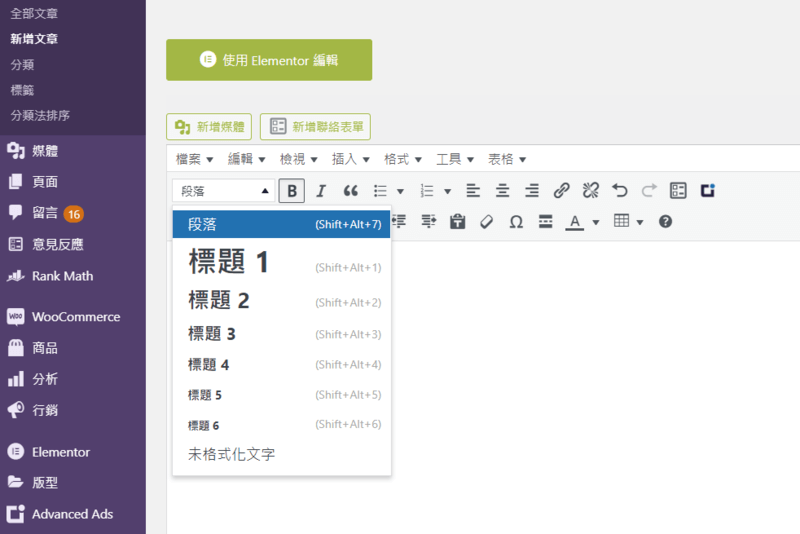Click the paste as text clipboard icon
Viewport: 800px width, 534px height.
pos(458,221)
